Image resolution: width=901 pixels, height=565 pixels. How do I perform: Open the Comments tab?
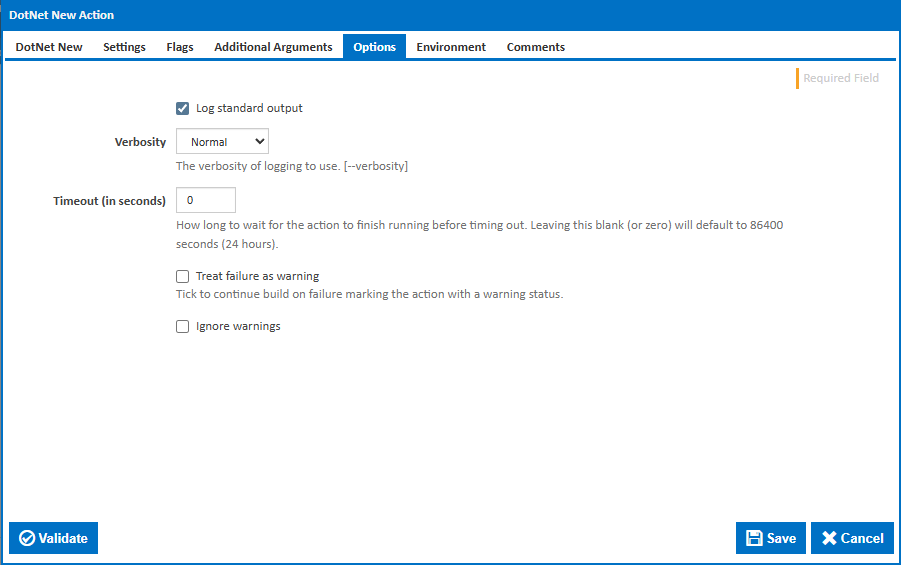click(x=536, y=47)
